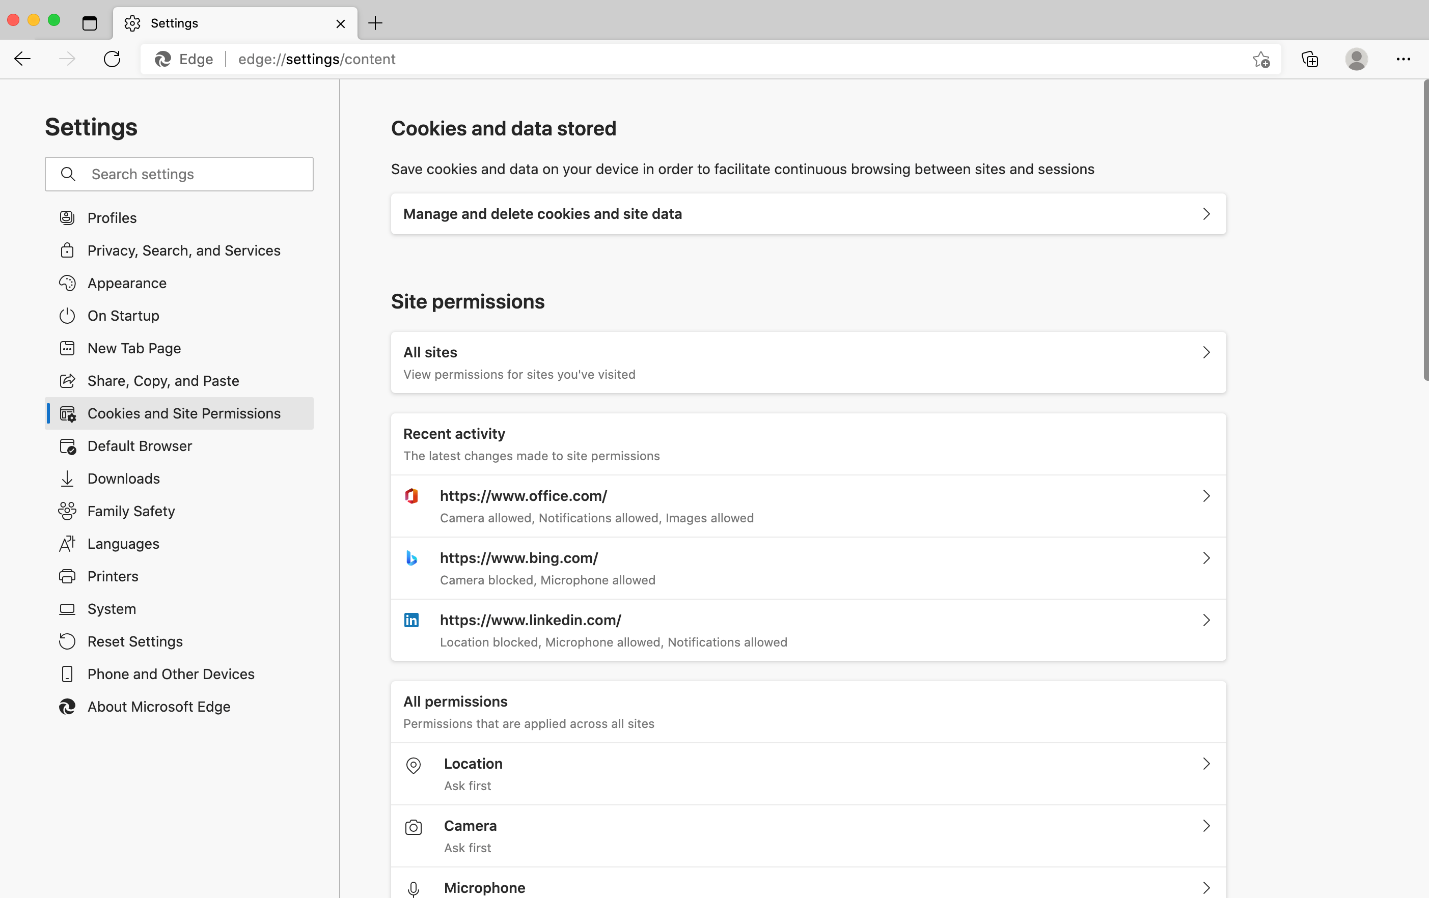Click the Camera icon under All permissions
This screenshot has height=898, width=1429.
point(413,827)
